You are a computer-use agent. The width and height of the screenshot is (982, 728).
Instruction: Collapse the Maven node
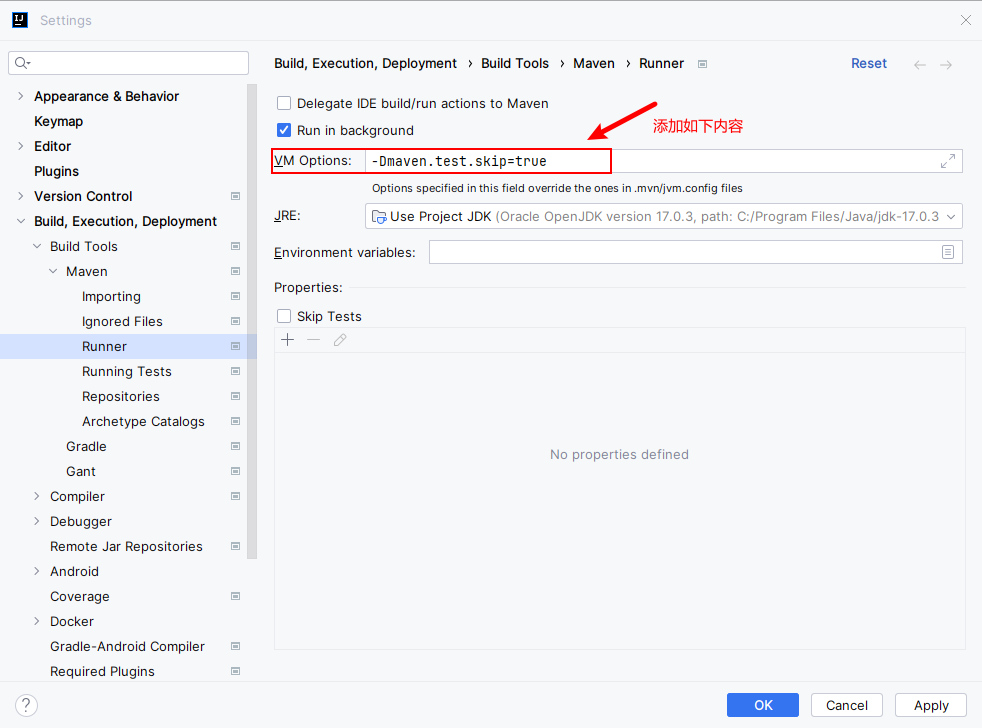pyautogui.click(x=53, y=271)
